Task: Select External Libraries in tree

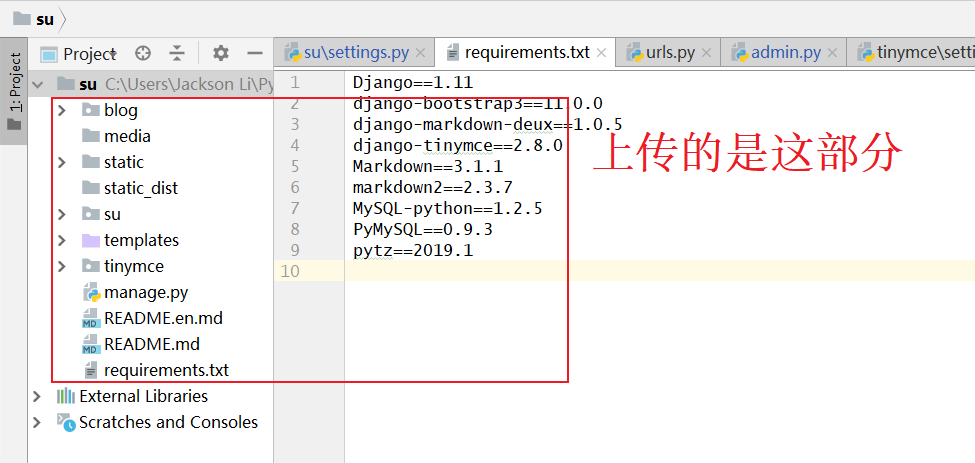Action: [x=143, y=396]
